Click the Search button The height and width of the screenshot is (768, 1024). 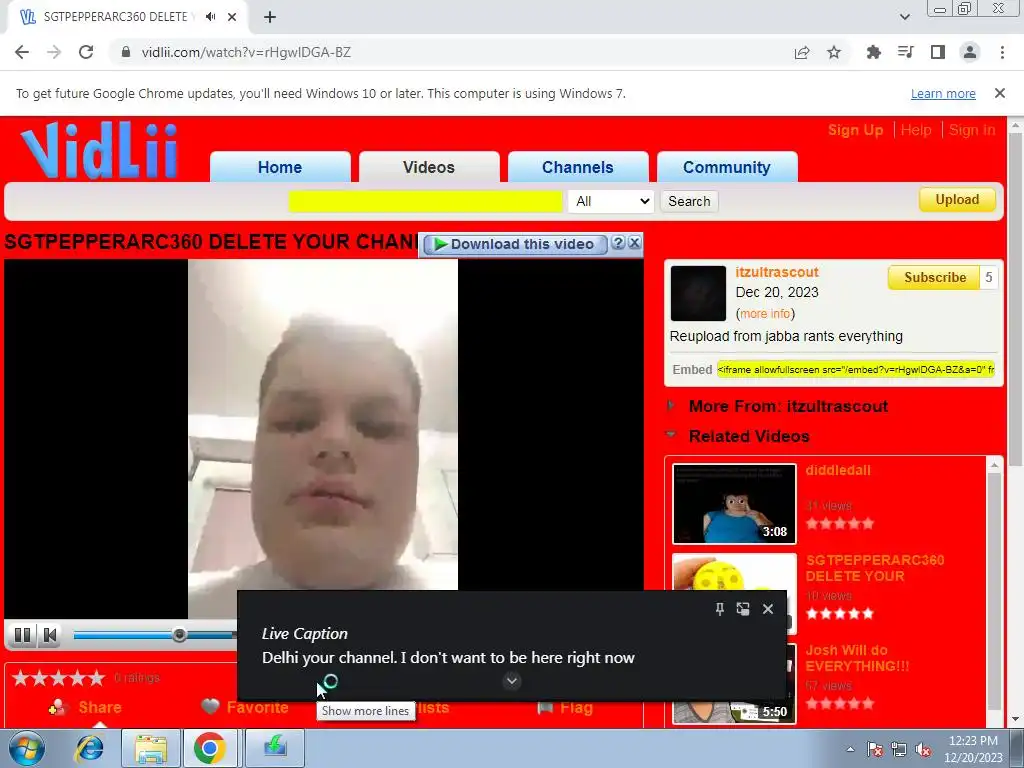[x=689, y=201]
